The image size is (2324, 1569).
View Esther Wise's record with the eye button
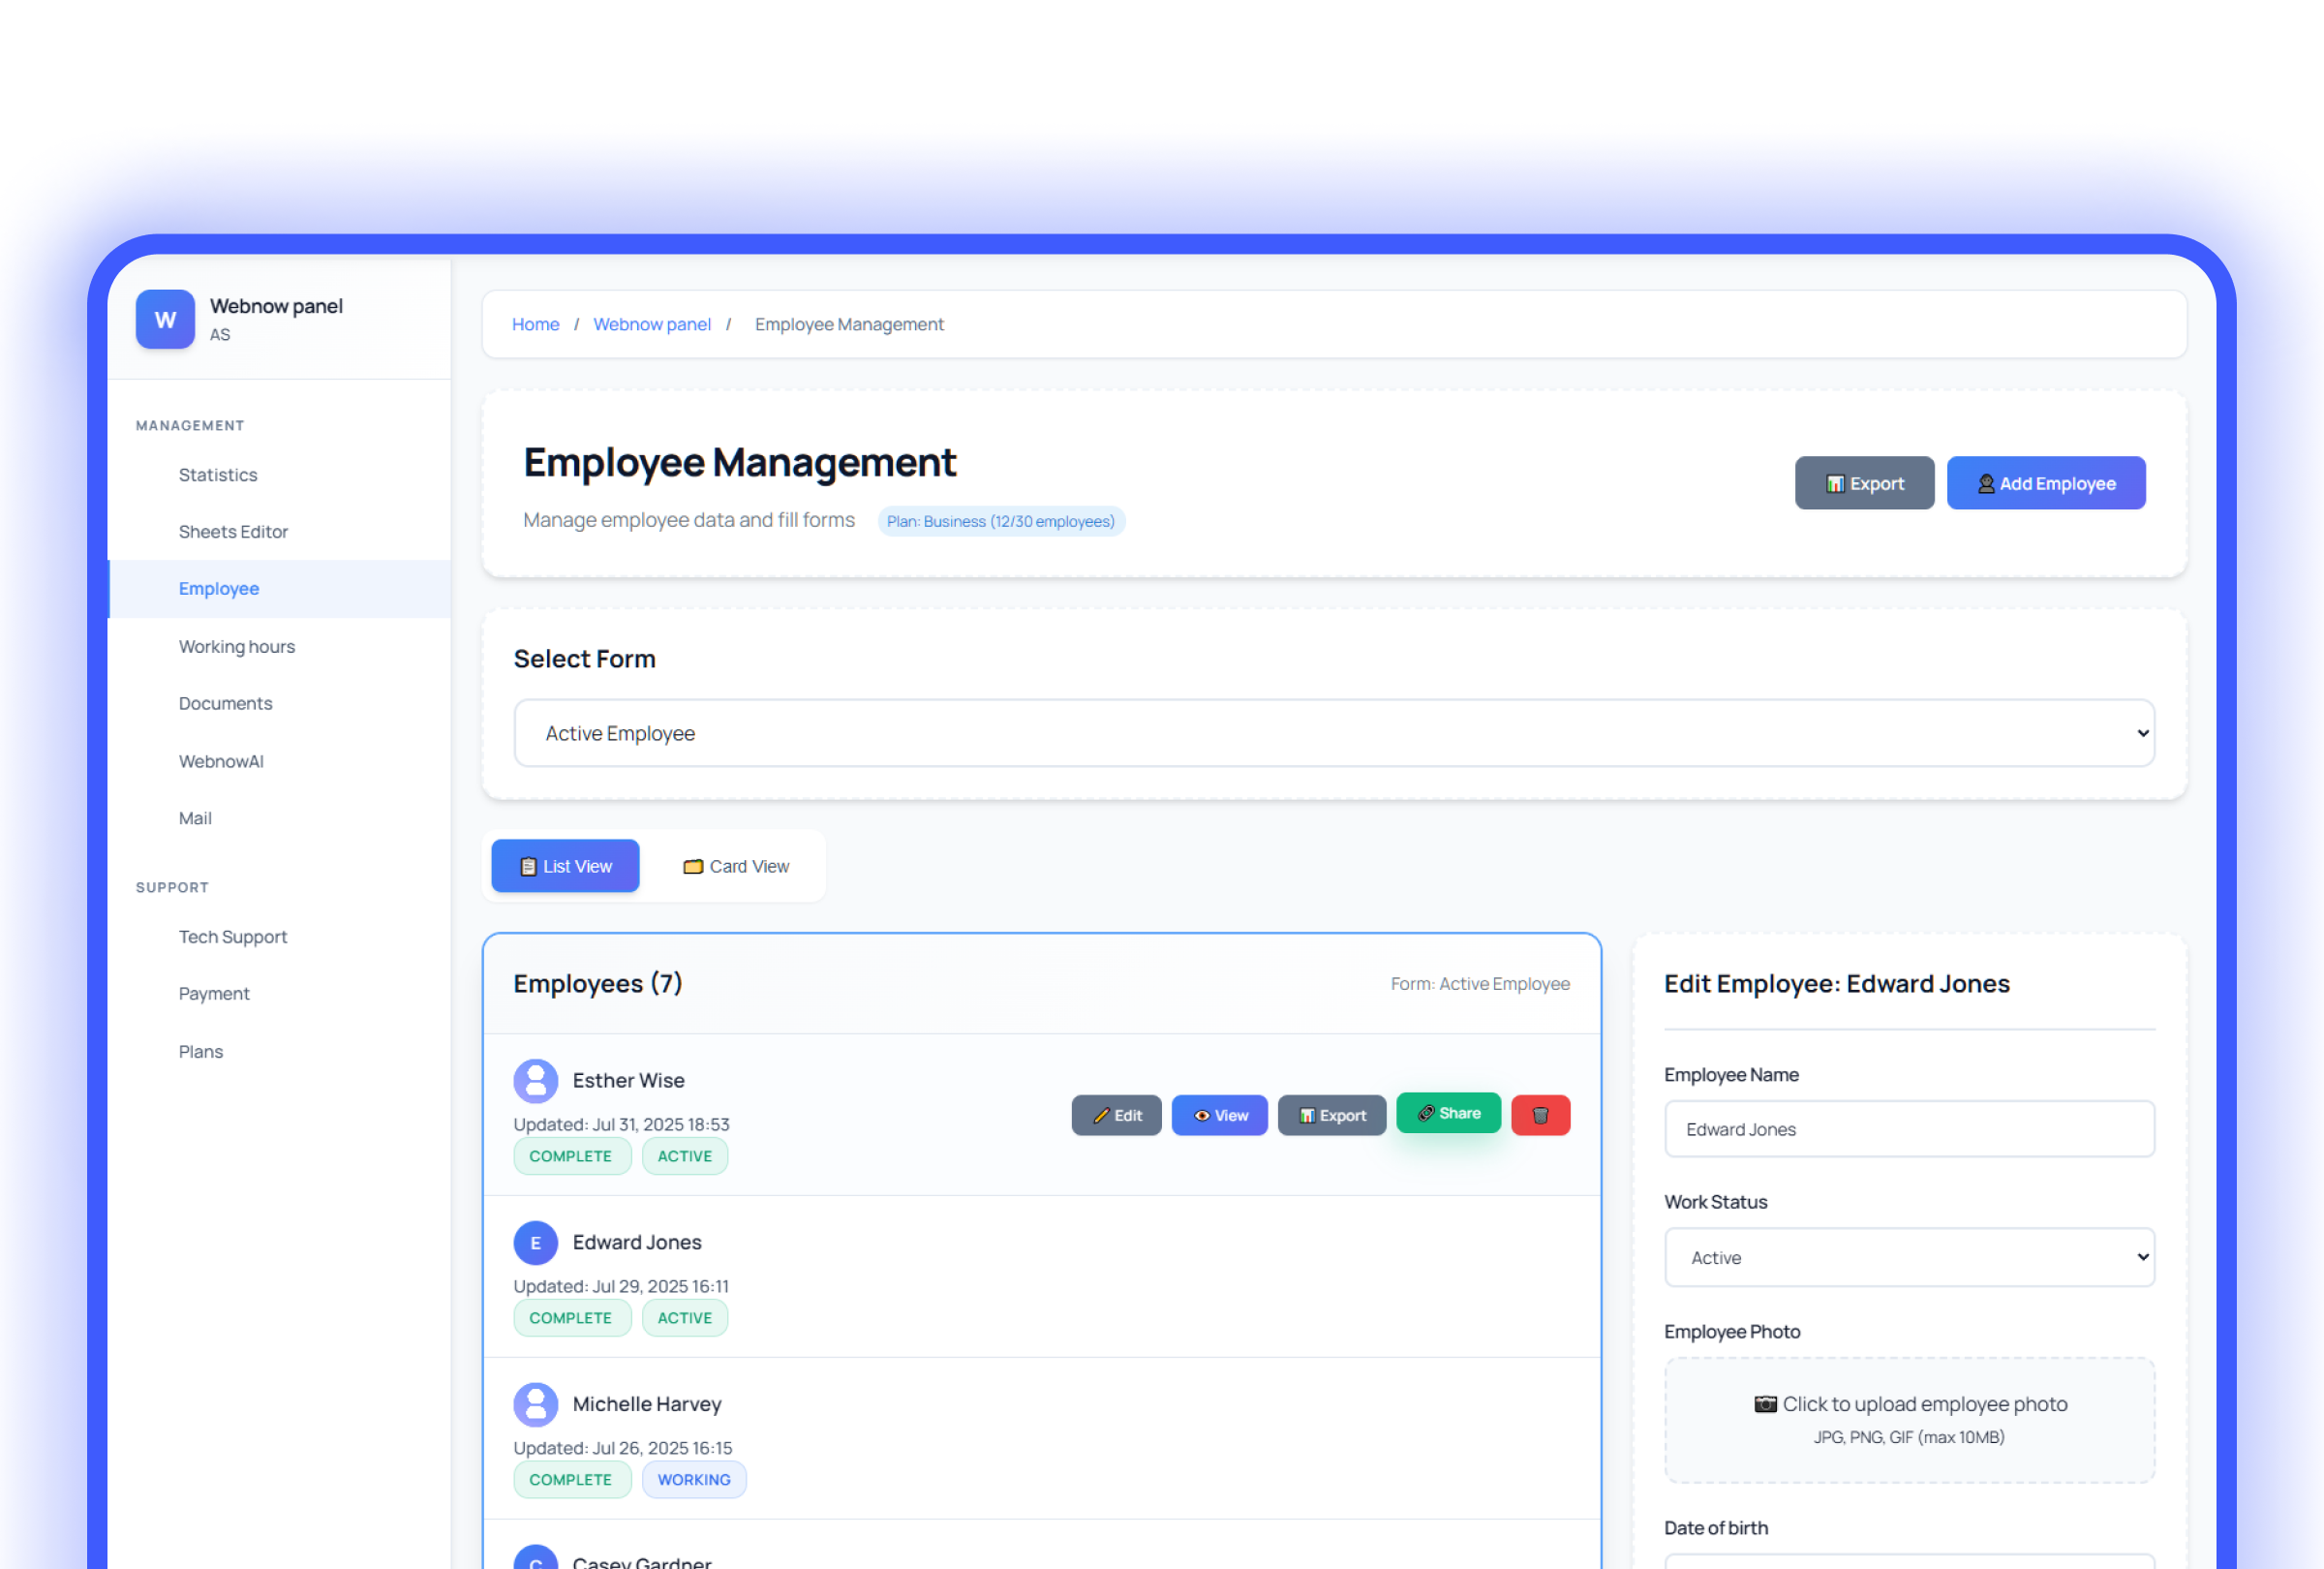1220,1115
